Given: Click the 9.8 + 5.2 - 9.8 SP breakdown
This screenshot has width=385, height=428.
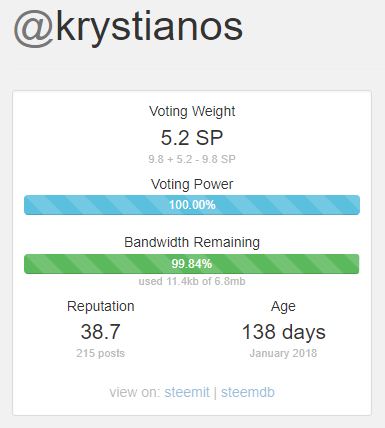Looking at the screenshot, I should (192, 159).
